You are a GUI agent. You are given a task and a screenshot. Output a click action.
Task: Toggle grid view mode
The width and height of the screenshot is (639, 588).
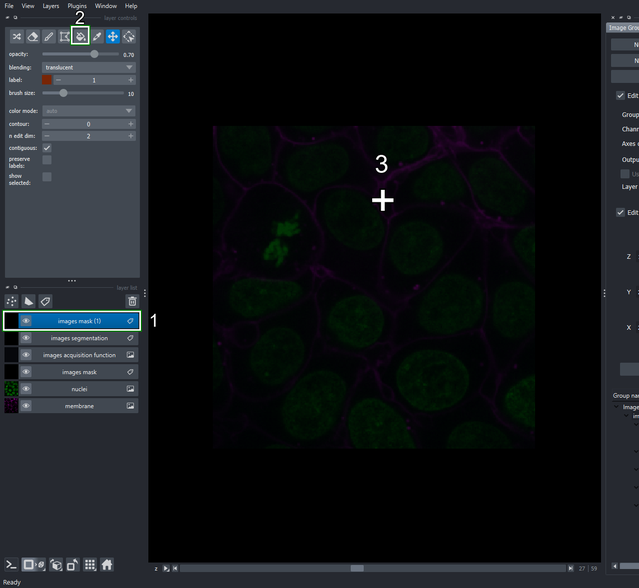[90, 565]
